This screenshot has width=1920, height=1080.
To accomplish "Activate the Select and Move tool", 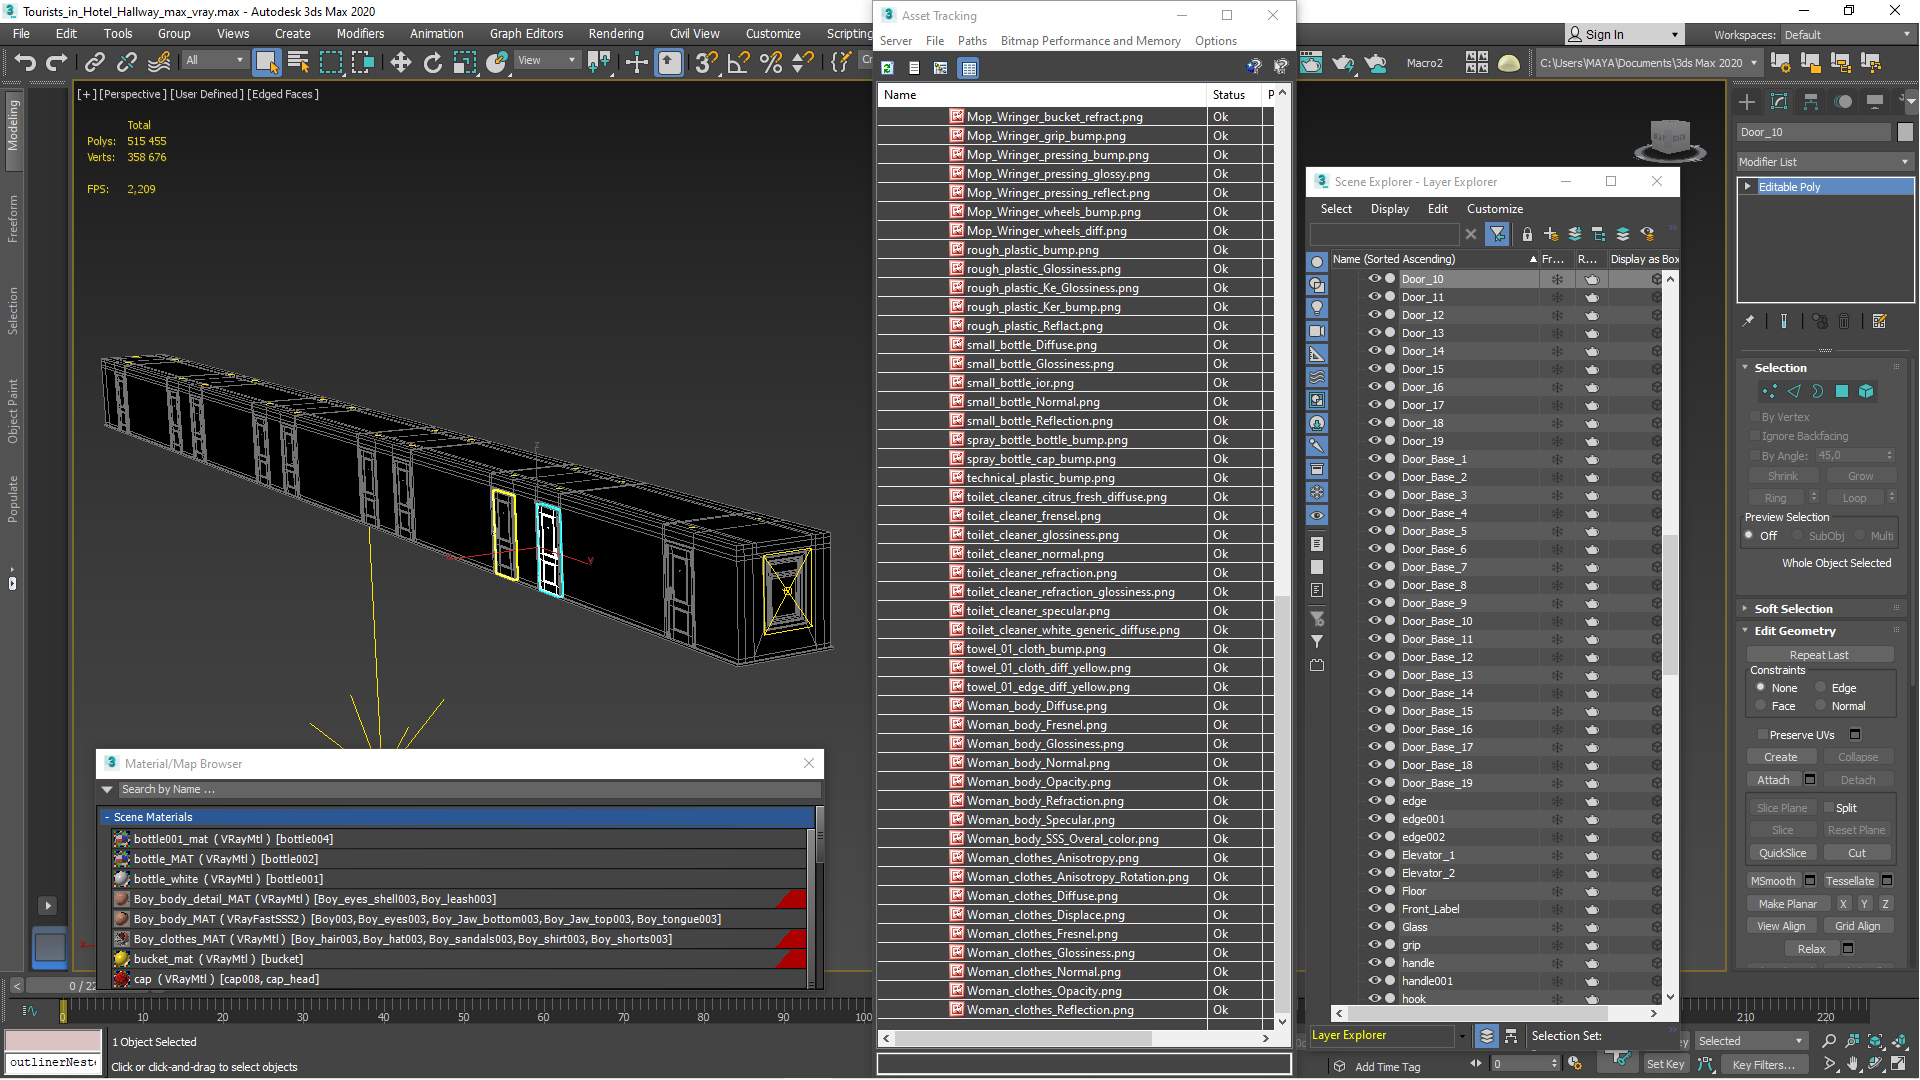I will [400, 63].
